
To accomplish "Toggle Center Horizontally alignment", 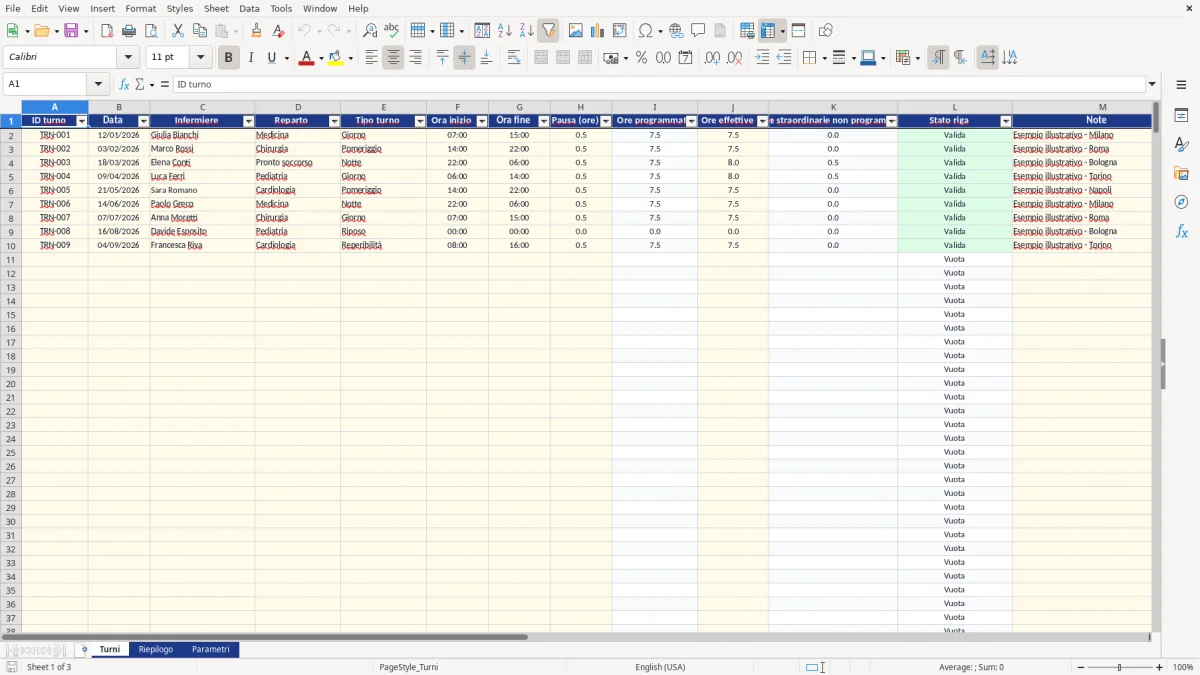I will pos(393,58).
